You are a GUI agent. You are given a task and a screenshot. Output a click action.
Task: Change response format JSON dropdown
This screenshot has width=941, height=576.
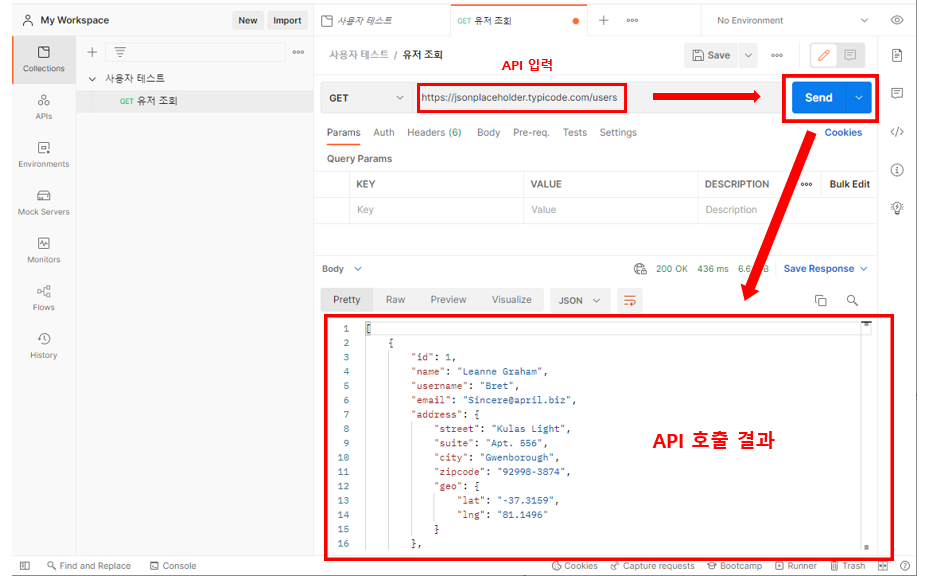579,301
